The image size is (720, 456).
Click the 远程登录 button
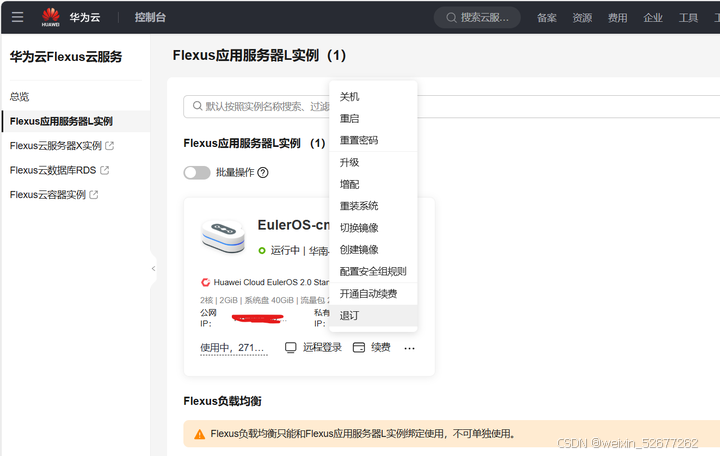click(x=322, y=347)
